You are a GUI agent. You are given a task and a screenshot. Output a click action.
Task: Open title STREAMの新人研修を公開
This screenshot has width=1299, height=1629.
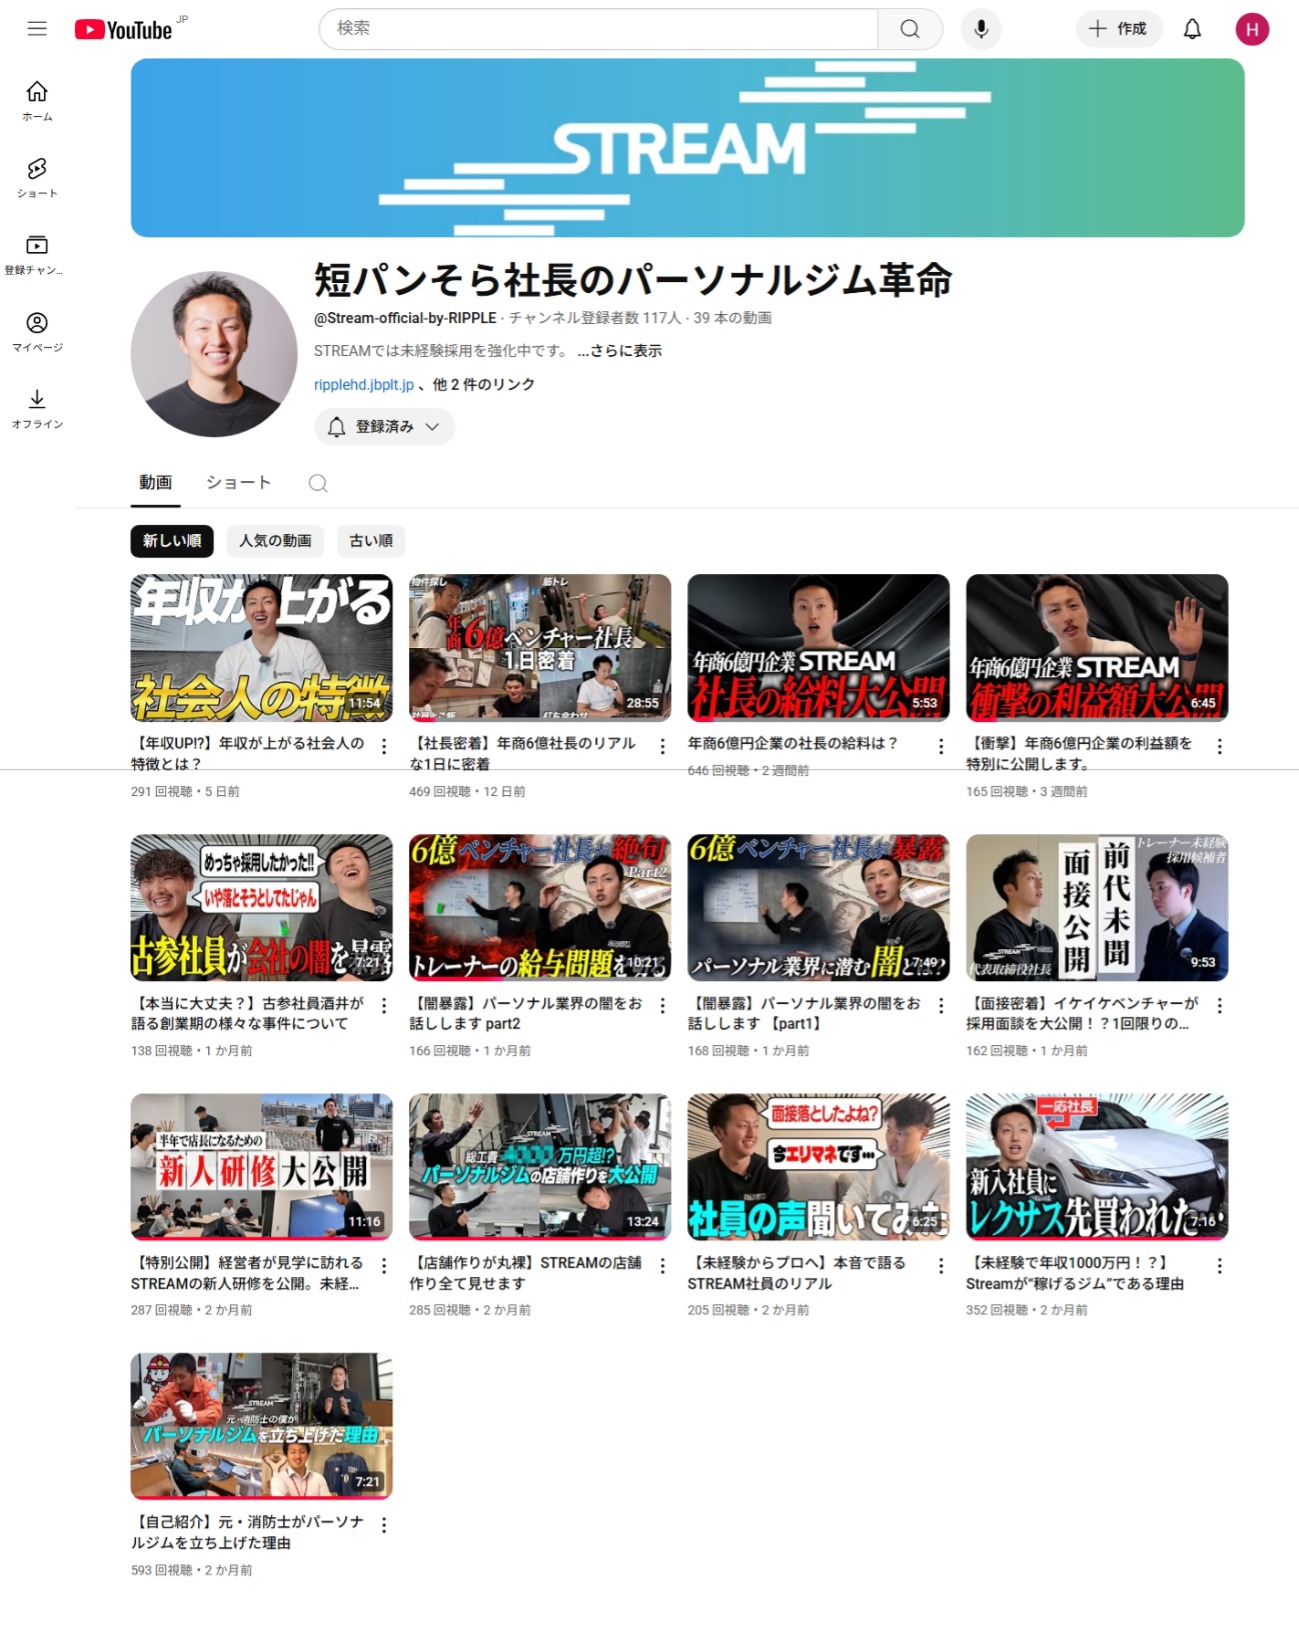[248, 1274]
